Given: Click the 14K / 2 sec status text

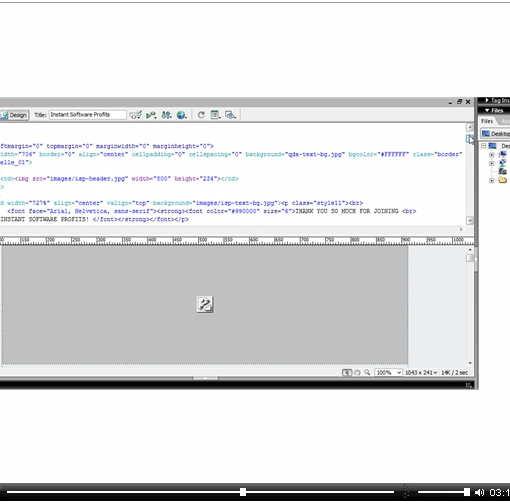Looking at the screenshot, I should 455,372.
